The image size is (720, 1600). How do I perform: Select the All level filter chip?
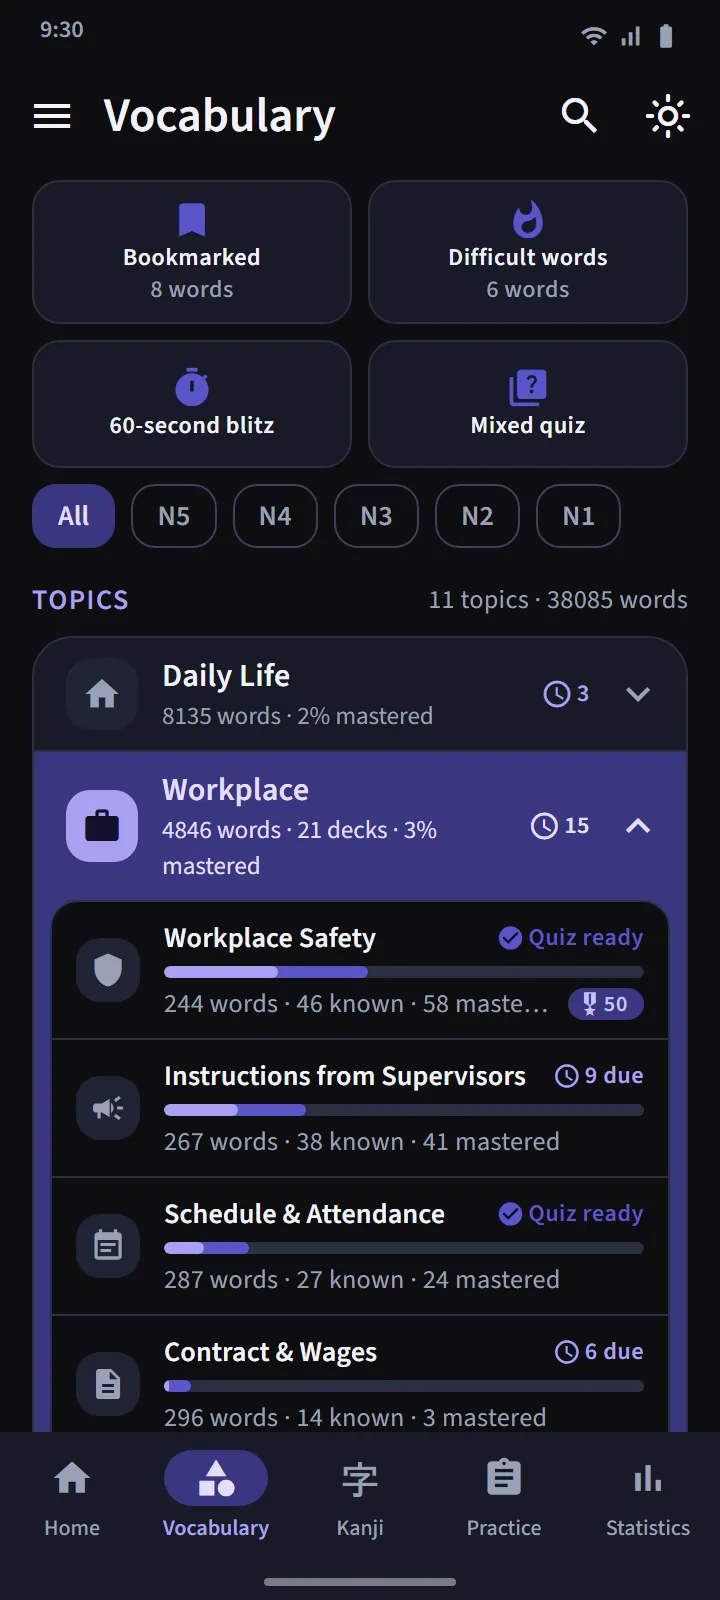tap(74, 516)
